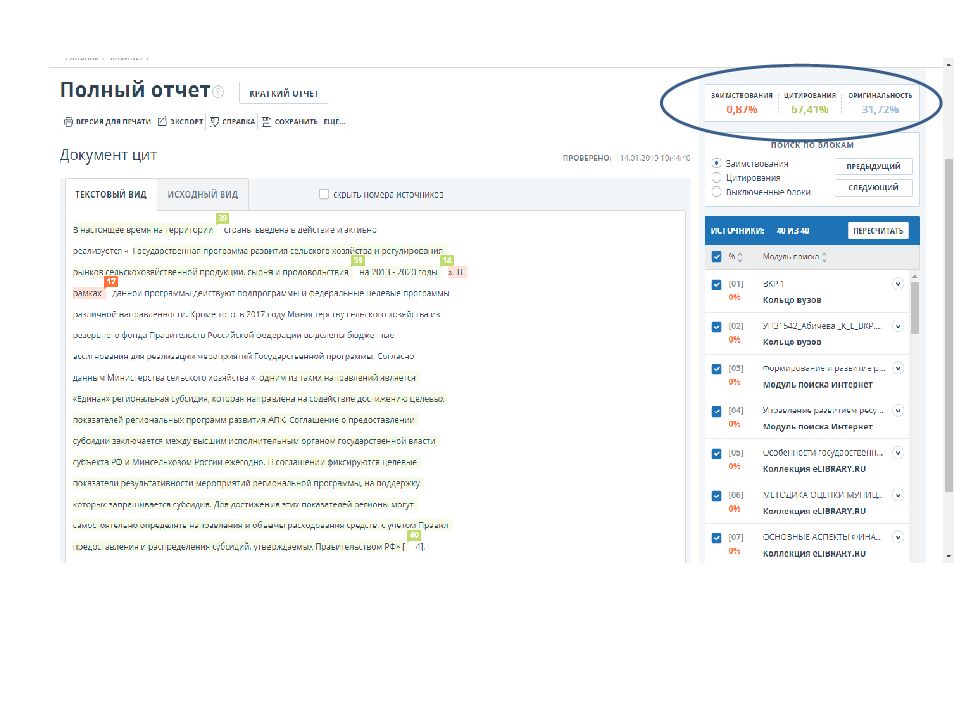The image size is (960, 720).
Task: Click the sources list scrollbar thumb
Action: (915, 307)
